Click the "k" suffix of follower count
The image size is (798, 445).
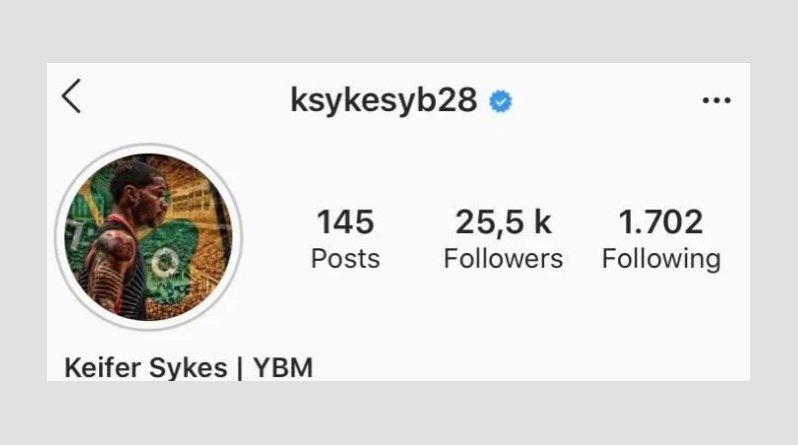click(x=543, y=222)
